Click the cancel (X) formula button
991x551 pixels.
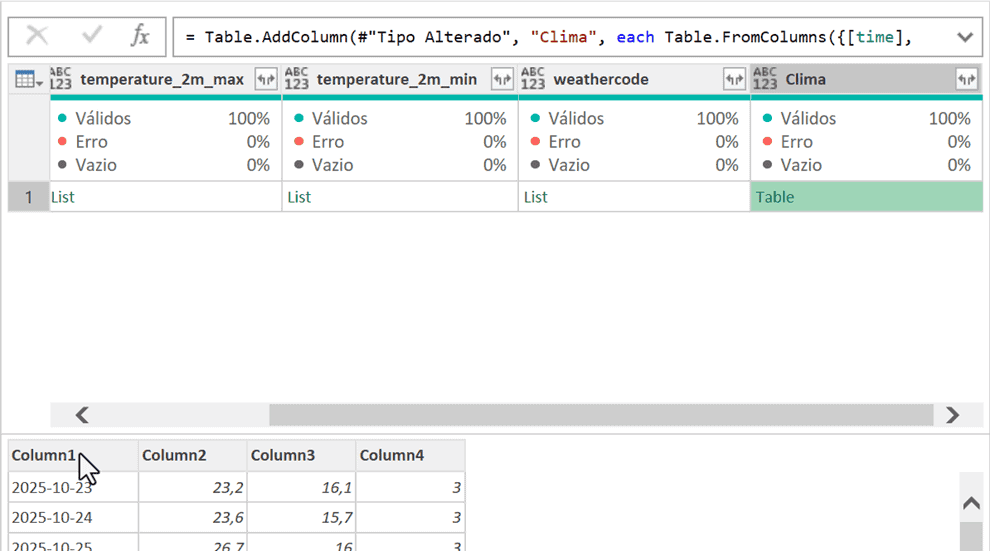pyautogui.click(x=37, y=36)
